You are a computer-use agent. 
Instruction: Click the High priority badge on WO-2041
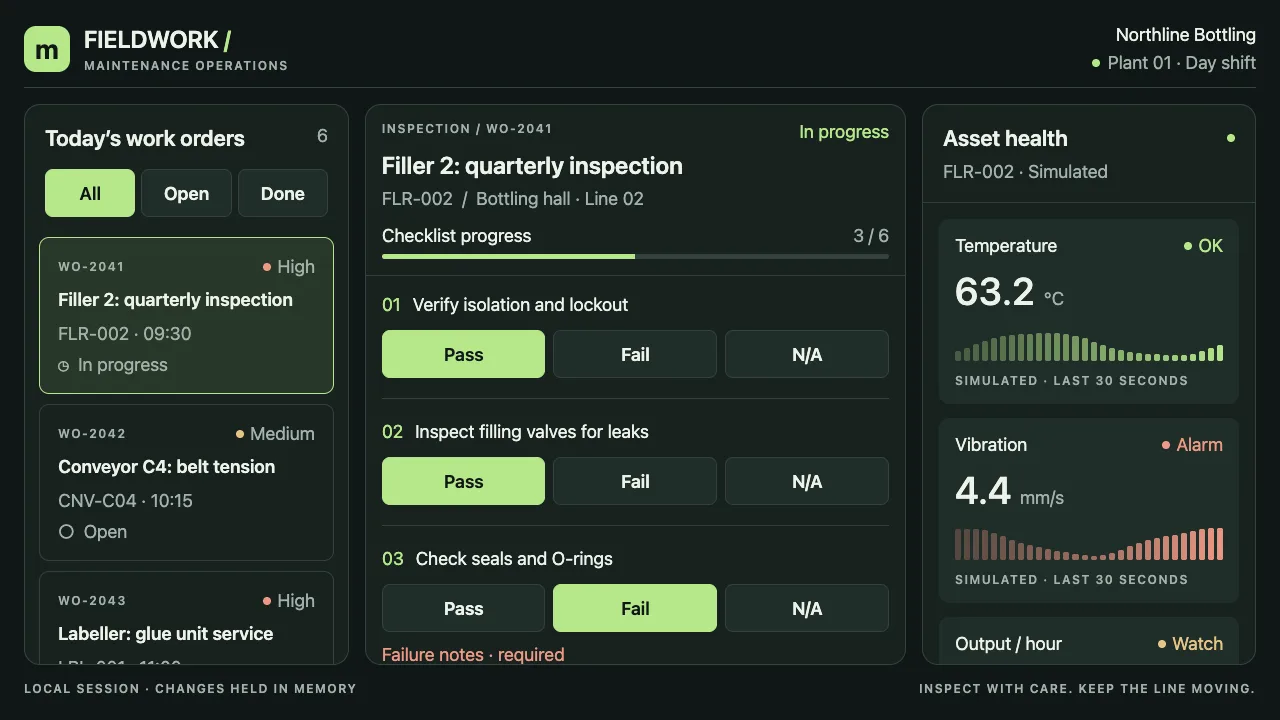coord(289,267)
